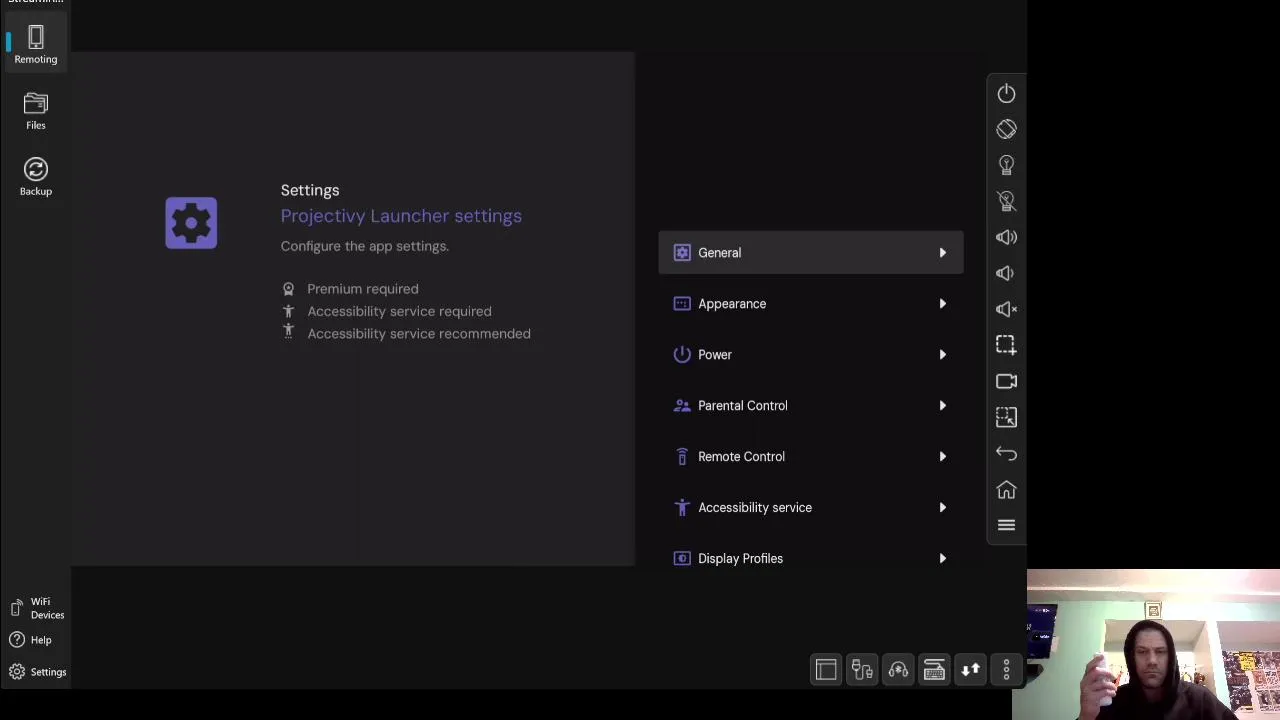Expand the General submenu arrow

942,253
